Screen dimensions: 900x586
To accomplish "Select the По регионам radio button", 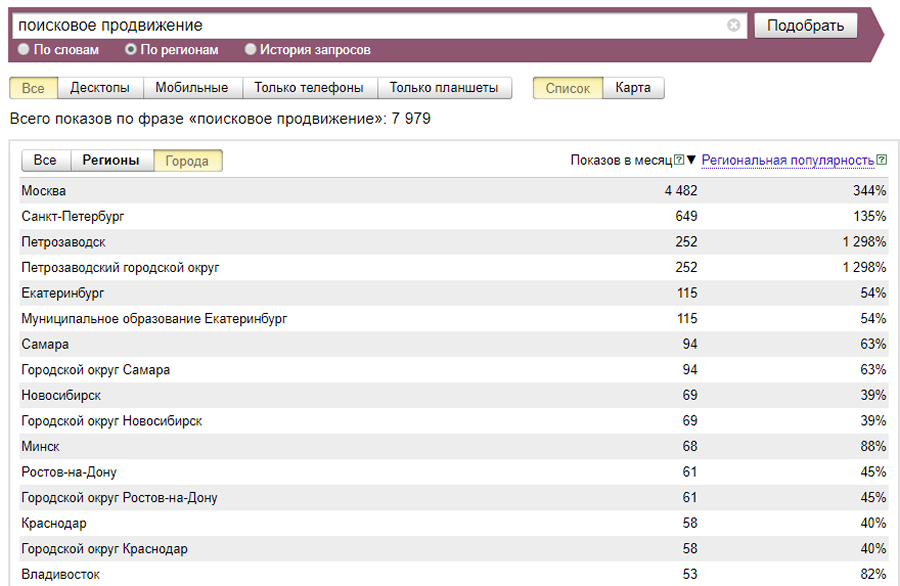I will pos(131,49).
